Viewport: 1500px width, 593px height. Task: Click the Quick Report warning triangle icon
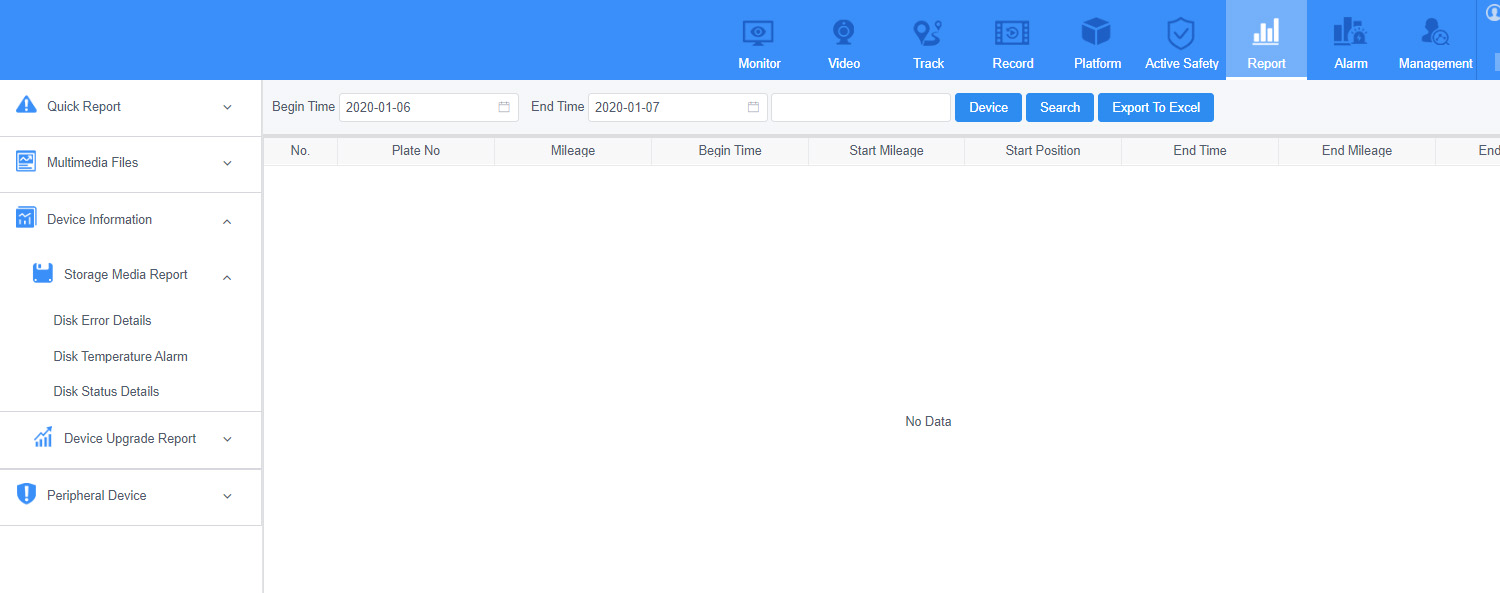(x=27, y=106)
